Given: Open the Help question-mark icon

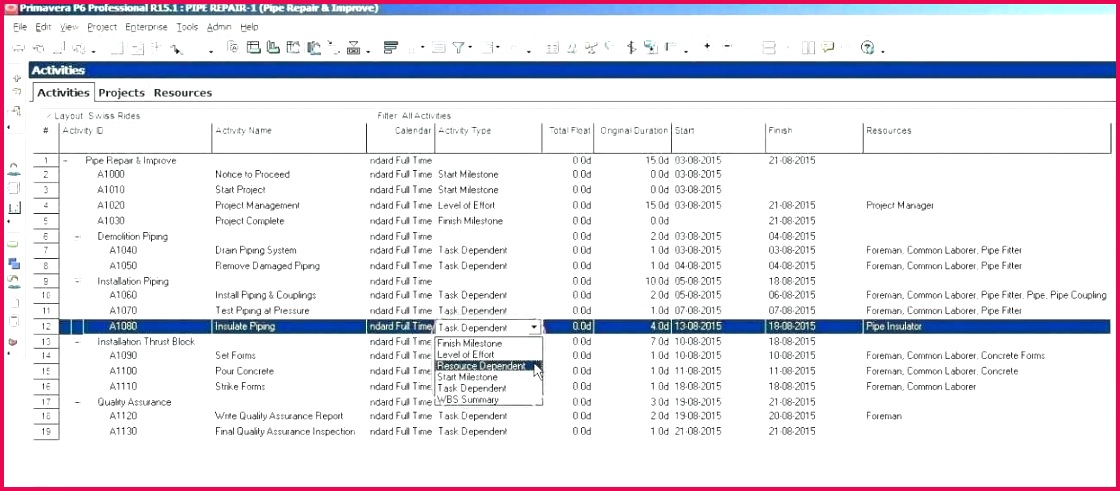Looking at the screenshot, I should pyautogui.click(x=867, y=48).
